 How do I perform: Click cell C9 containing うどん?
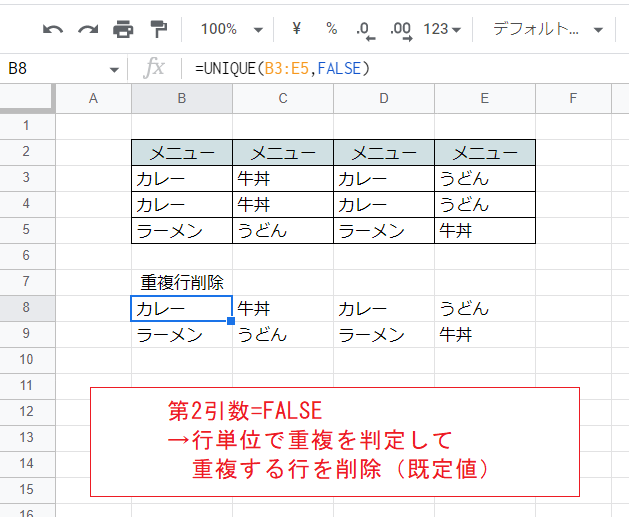point(283,335)
